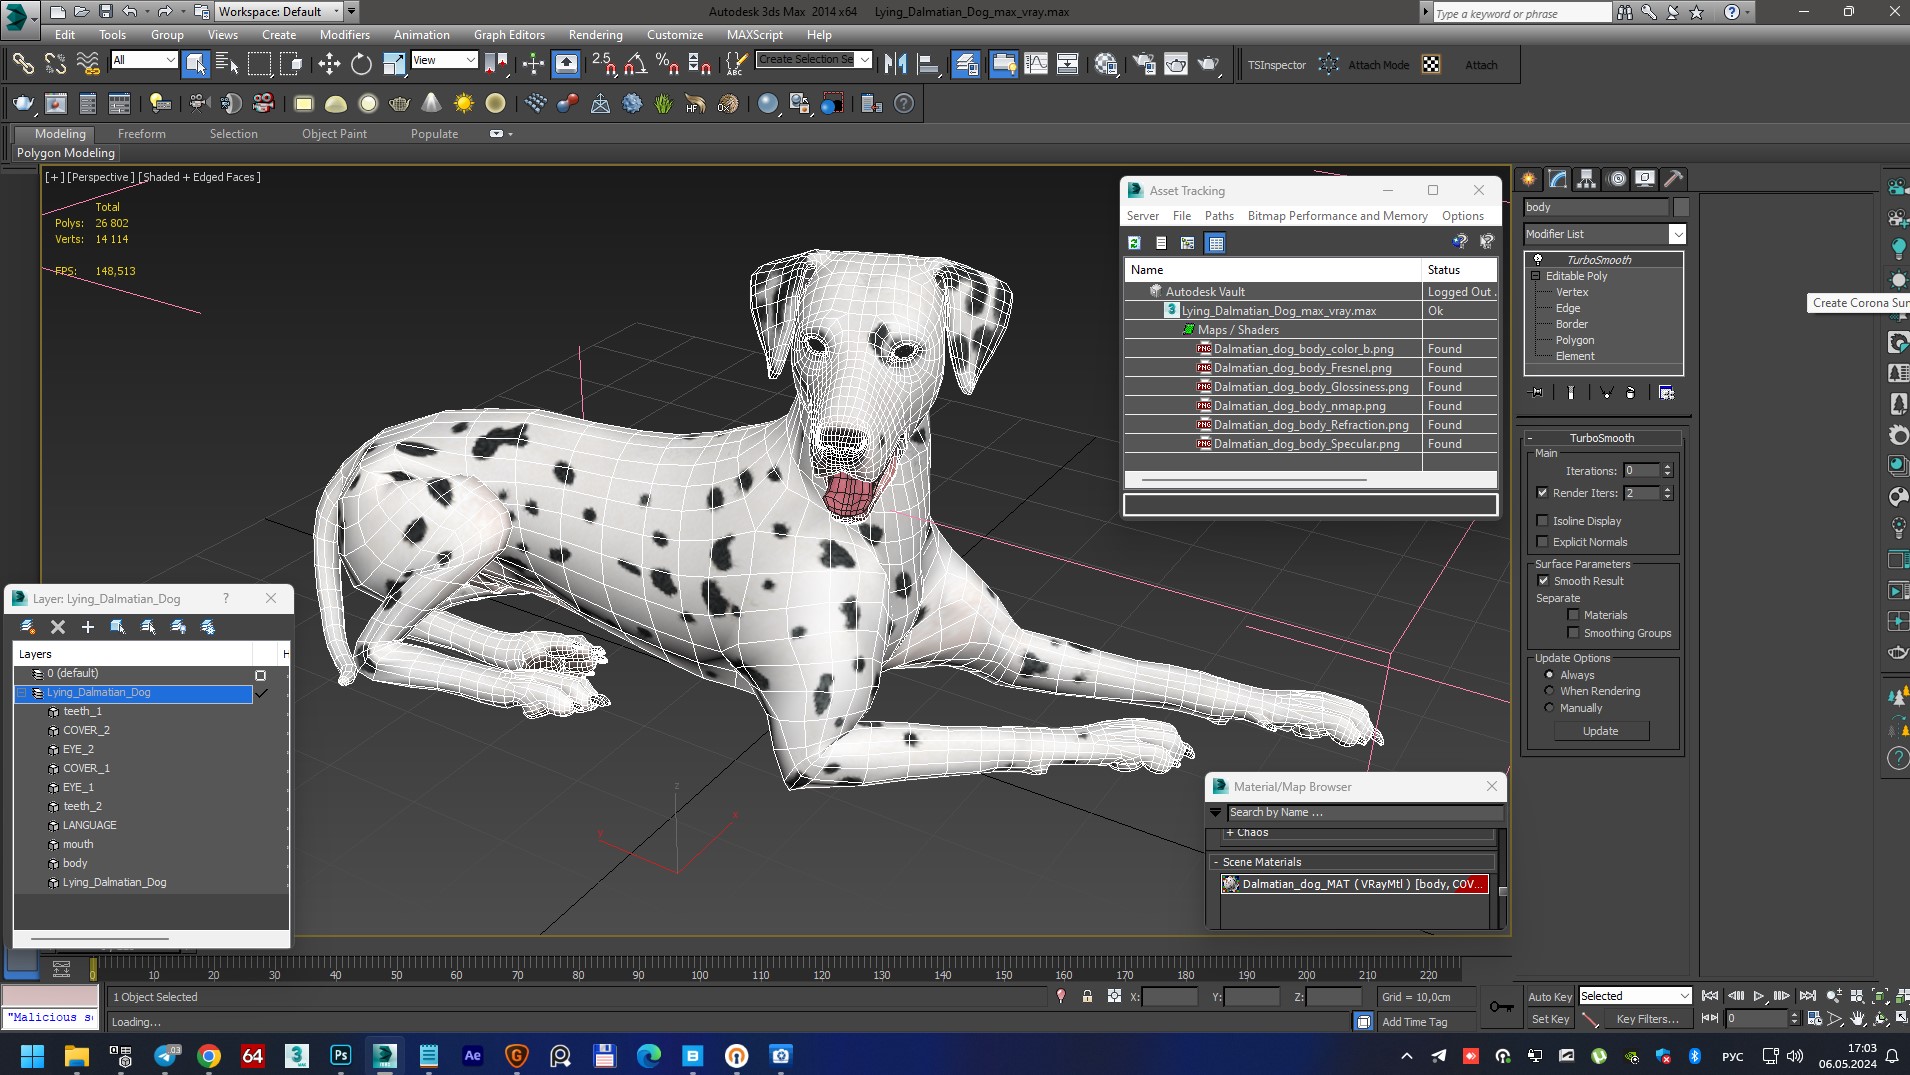The height and width of the screenshot is (1075, 1910).
Task: Collapse the Lying_Dalmatian_Dog layer
Action: (x=22, y=693)
